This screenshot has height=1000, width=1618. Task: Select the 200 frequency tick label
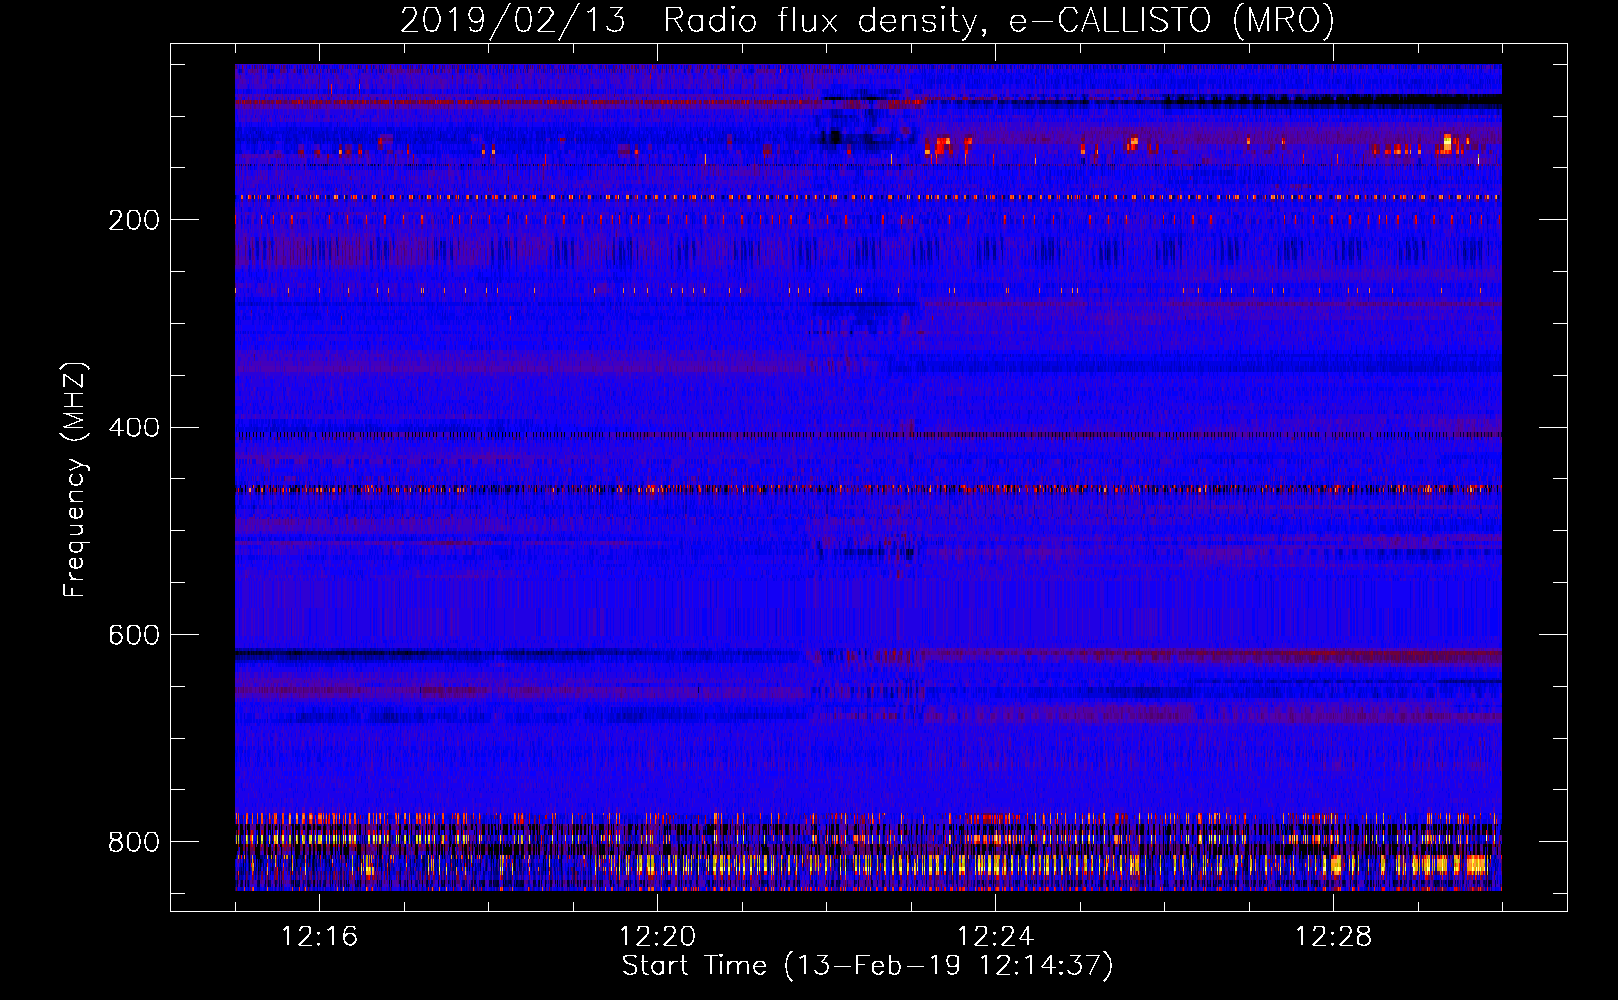[134, 220]
